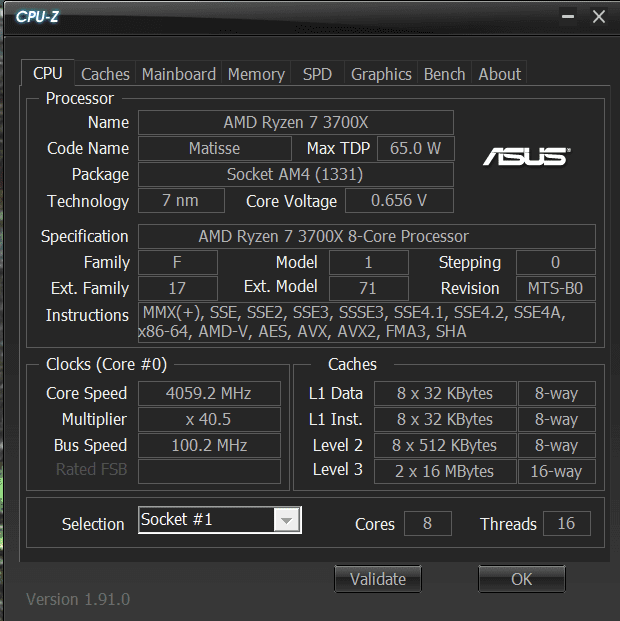Click the L1 Inst. 8-way associativity
The width and height of the screenshot is (620, 621).
coord(557,419)
